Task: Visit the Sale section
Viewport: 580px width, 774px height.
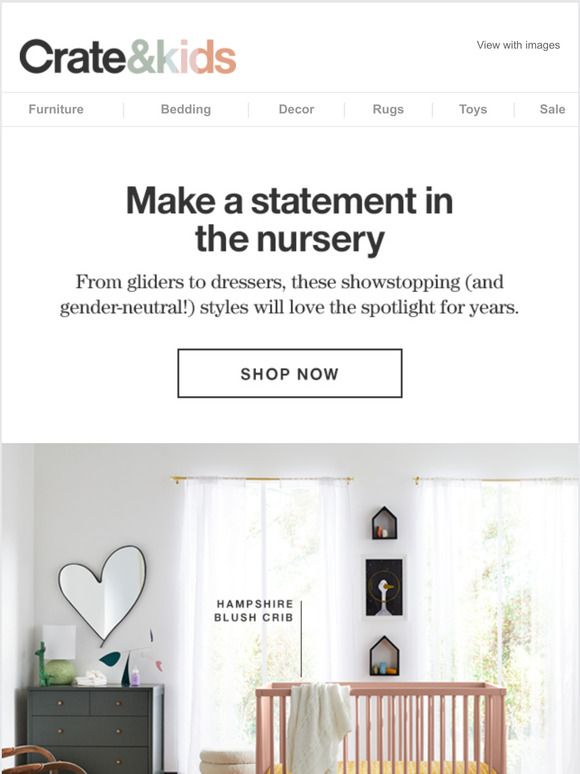Action: (x=552, y=109)
